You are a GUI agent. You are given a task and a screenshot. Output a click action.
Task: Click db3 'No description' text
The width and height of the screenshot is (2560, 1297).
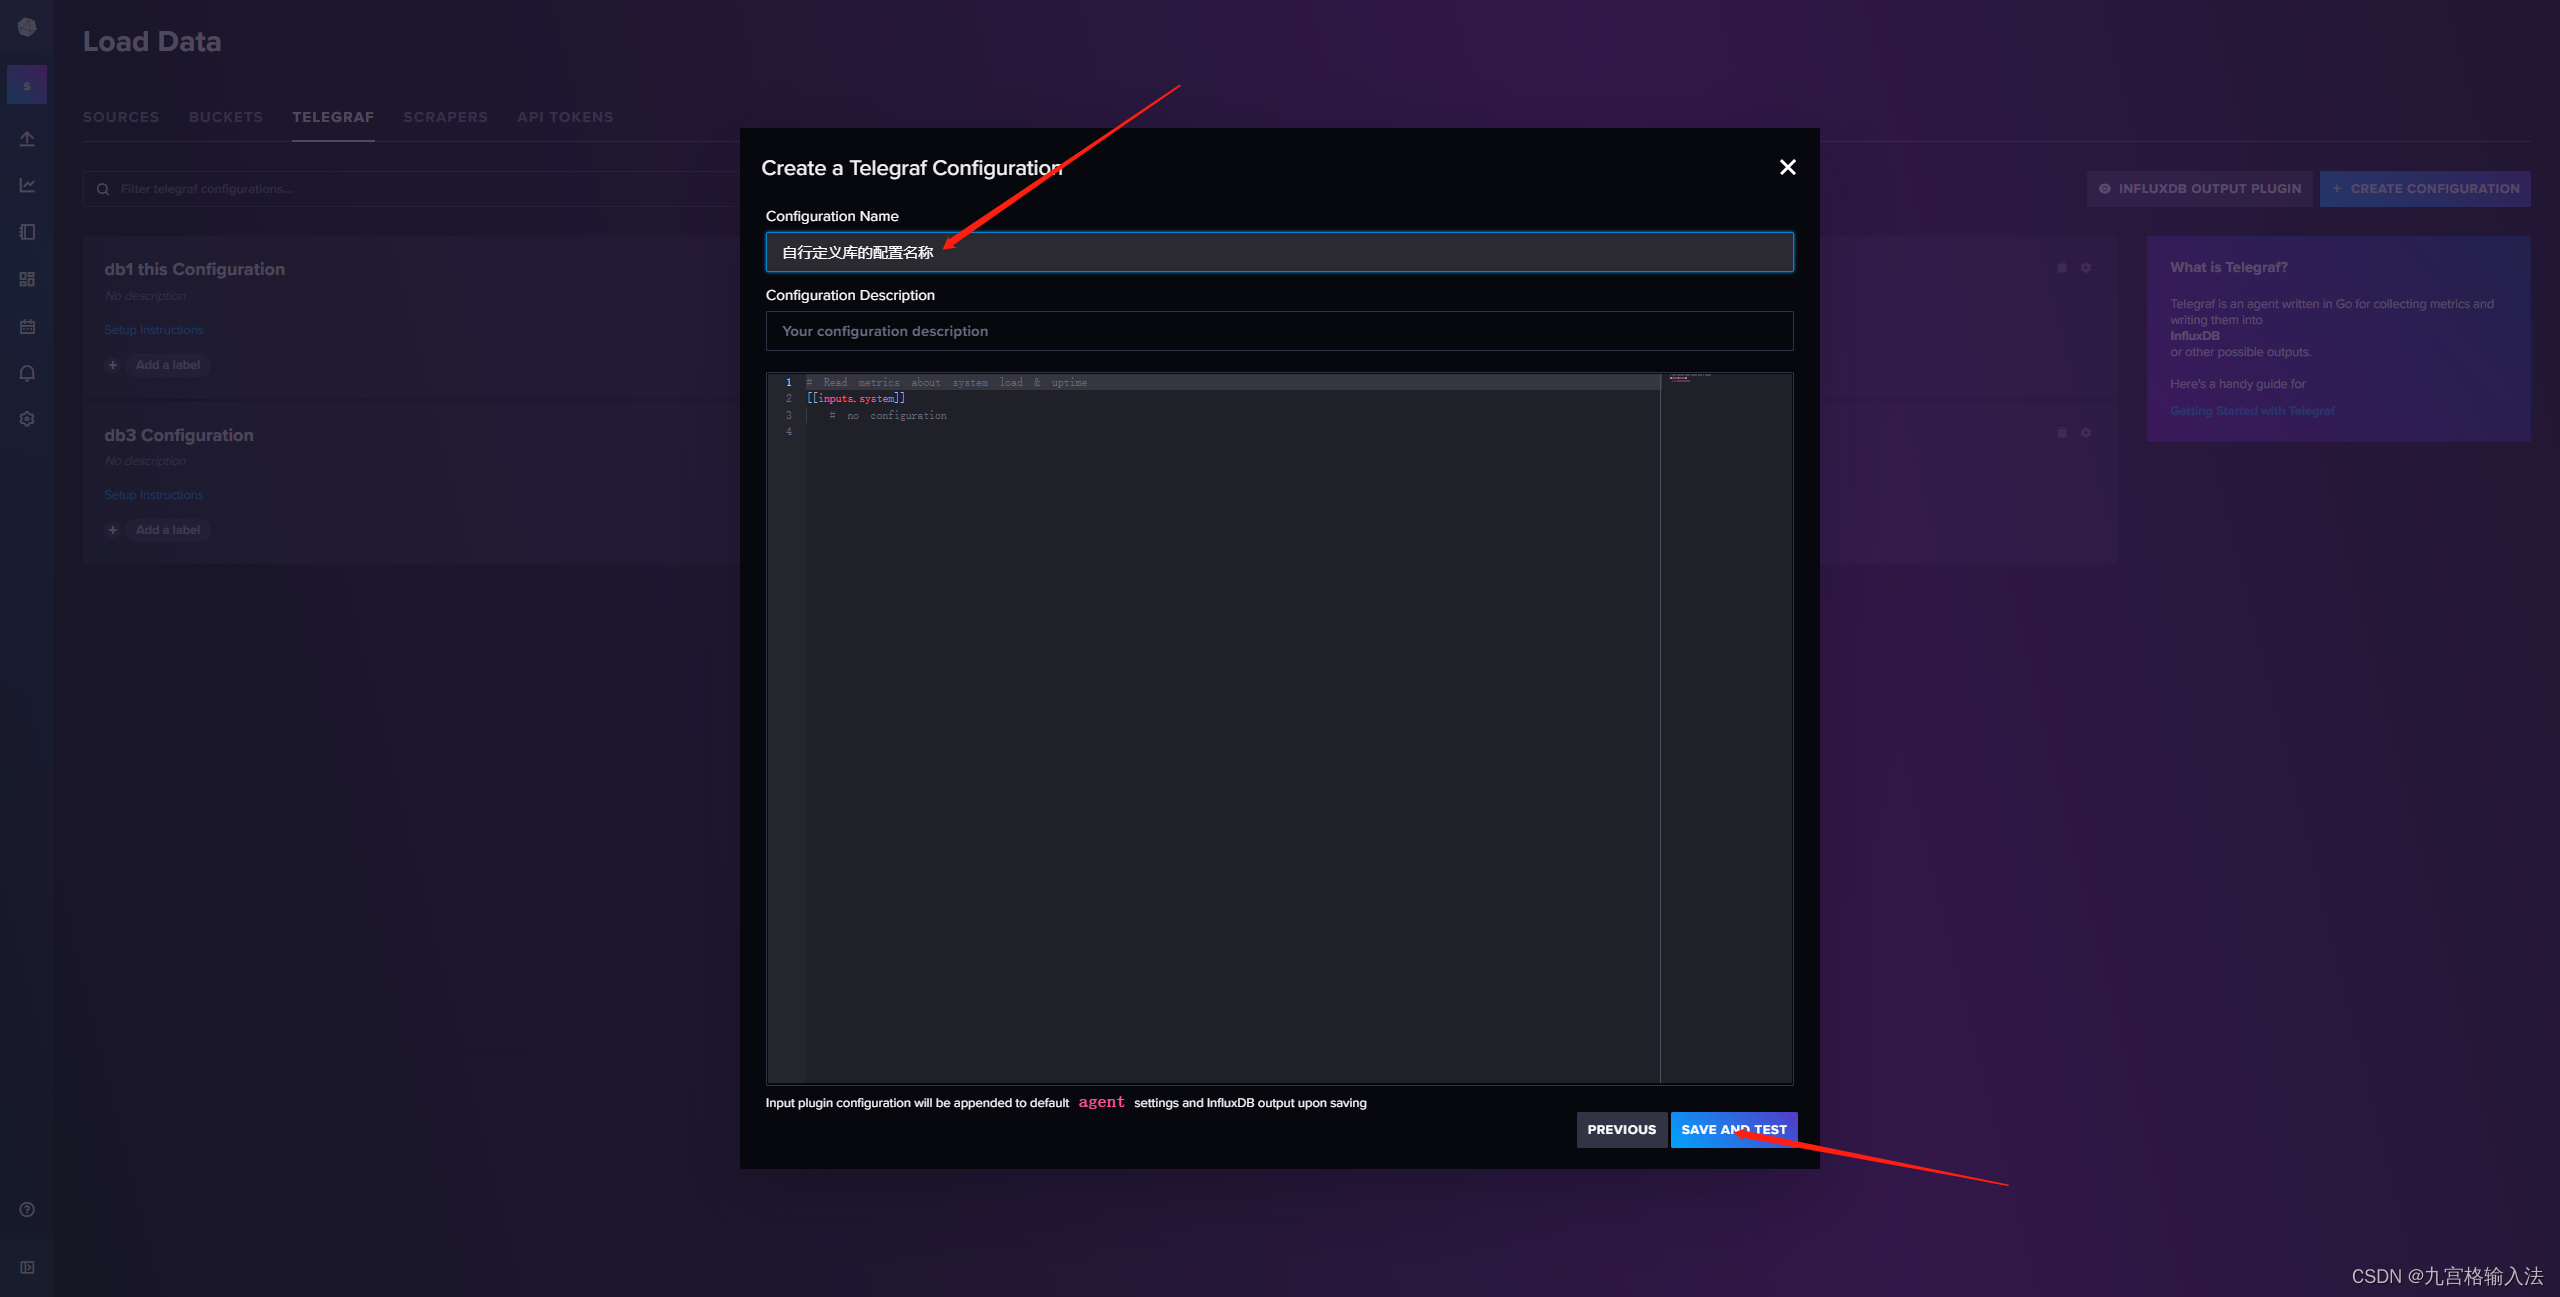tap(146, 461)
